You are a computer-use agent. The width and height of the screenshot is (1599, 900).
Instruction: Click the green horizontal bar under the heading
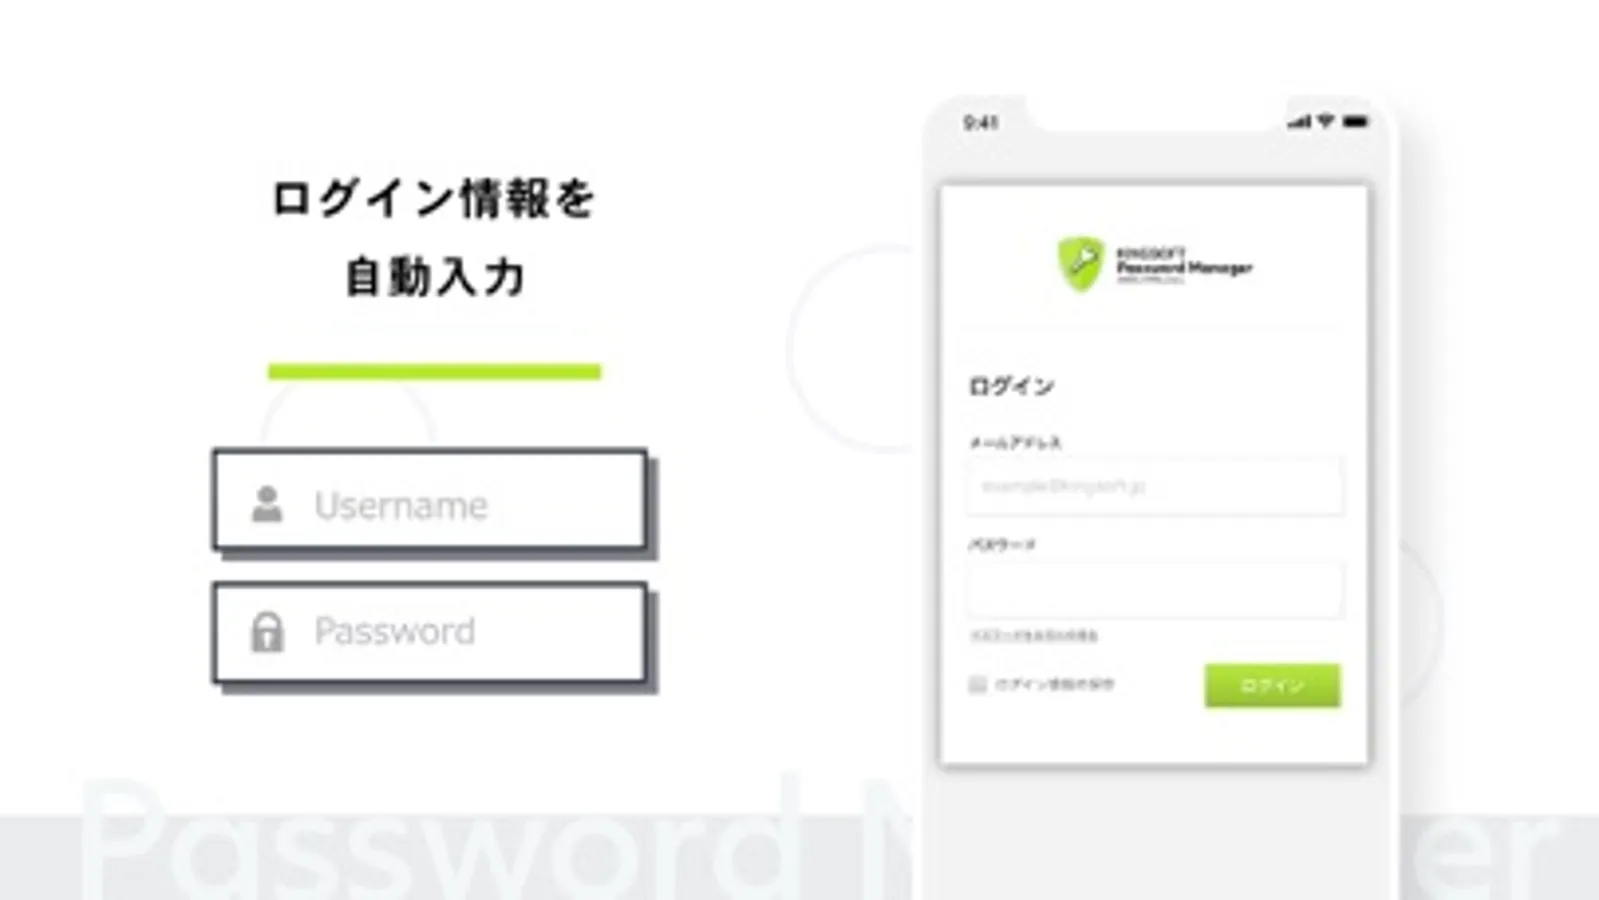[x=434, y=372]
